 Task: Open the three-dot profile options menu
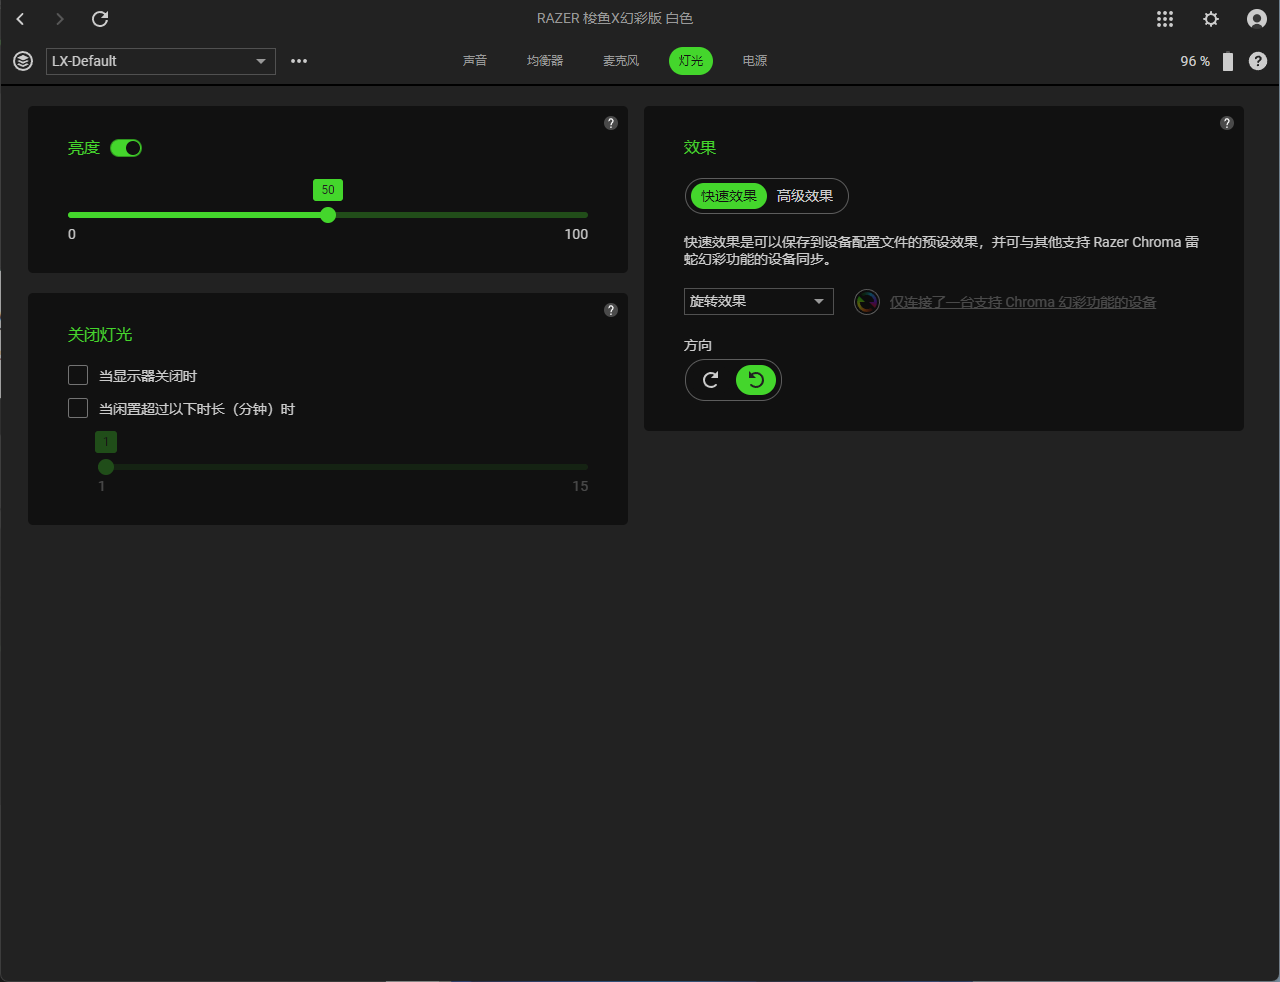[299, 61]
